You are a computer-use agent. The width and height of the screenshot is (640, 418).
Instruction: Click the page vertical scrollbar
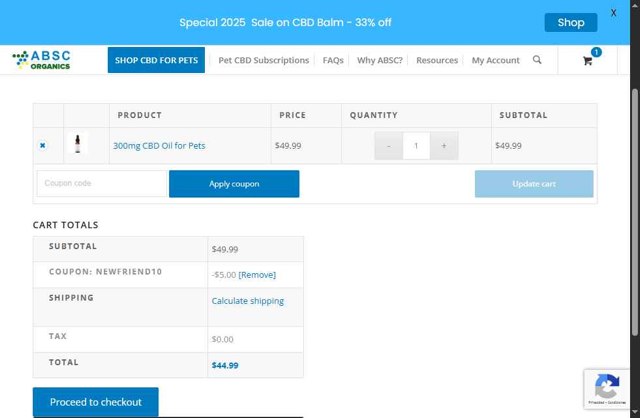click(635, 212)
